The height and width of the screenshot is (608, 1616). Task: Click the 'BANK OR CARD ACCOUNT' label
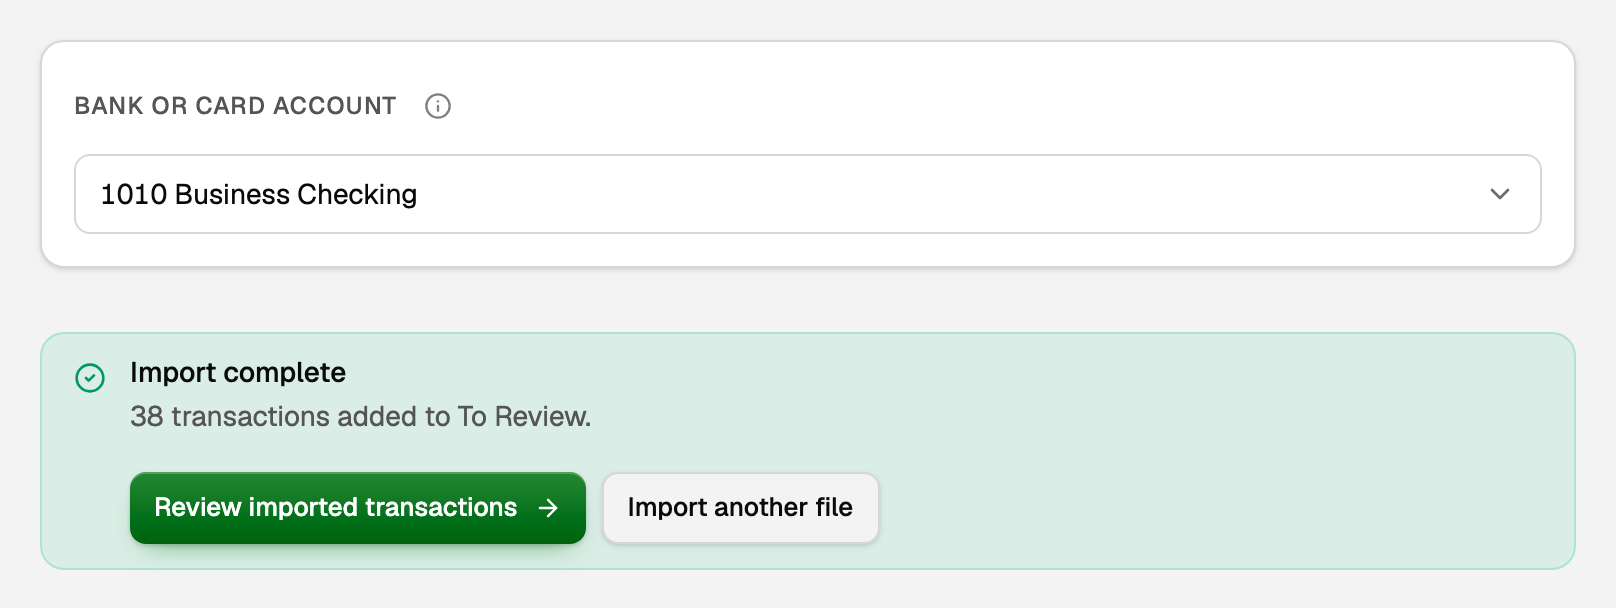[x=235, y=106]
